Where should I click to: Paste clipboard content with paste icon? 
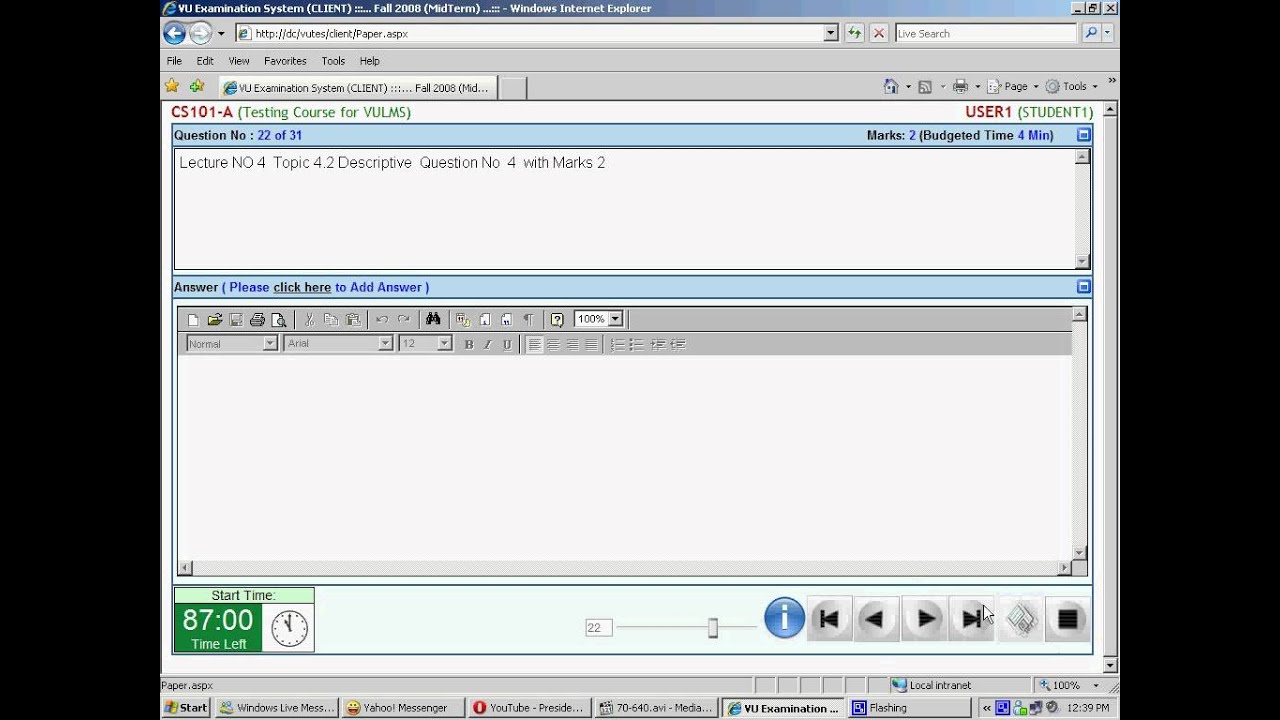(x=353, y=320)
